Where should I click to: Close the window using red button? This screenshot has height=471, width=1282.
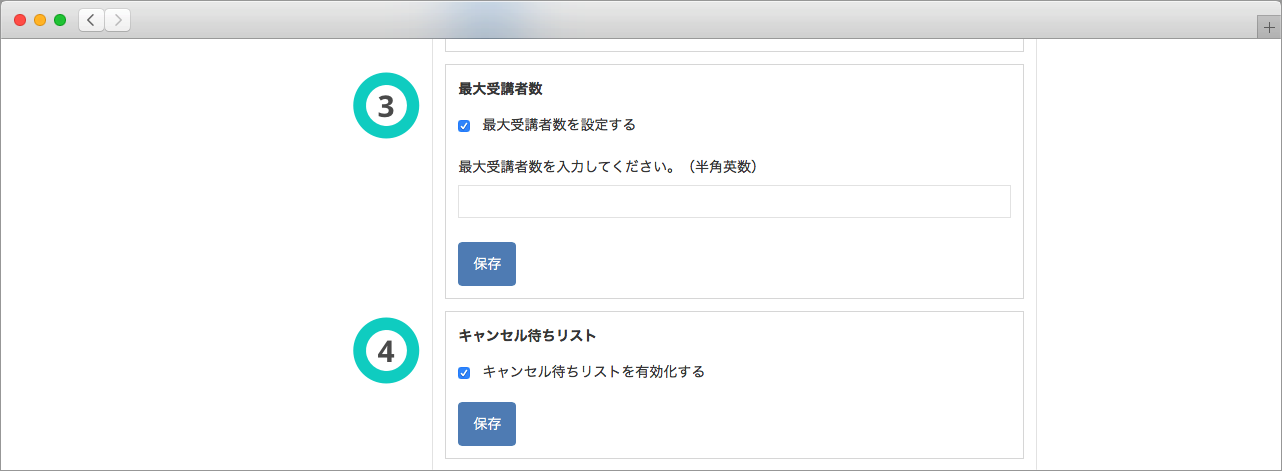(20, 20)
